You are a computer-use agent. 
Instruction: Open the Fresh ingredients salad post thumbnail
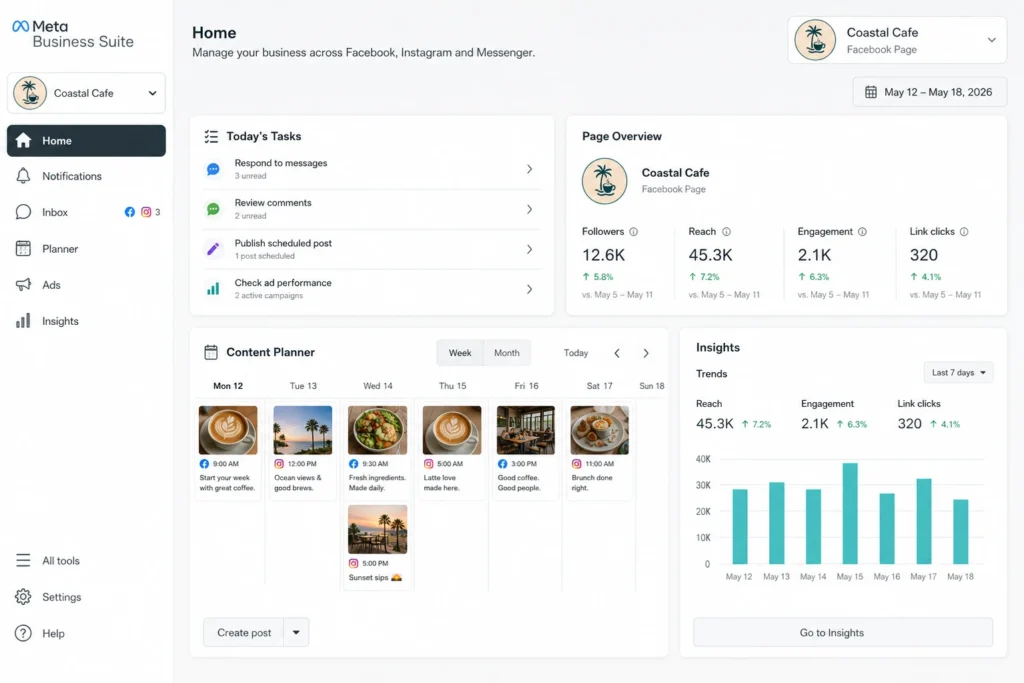[377, 430]
